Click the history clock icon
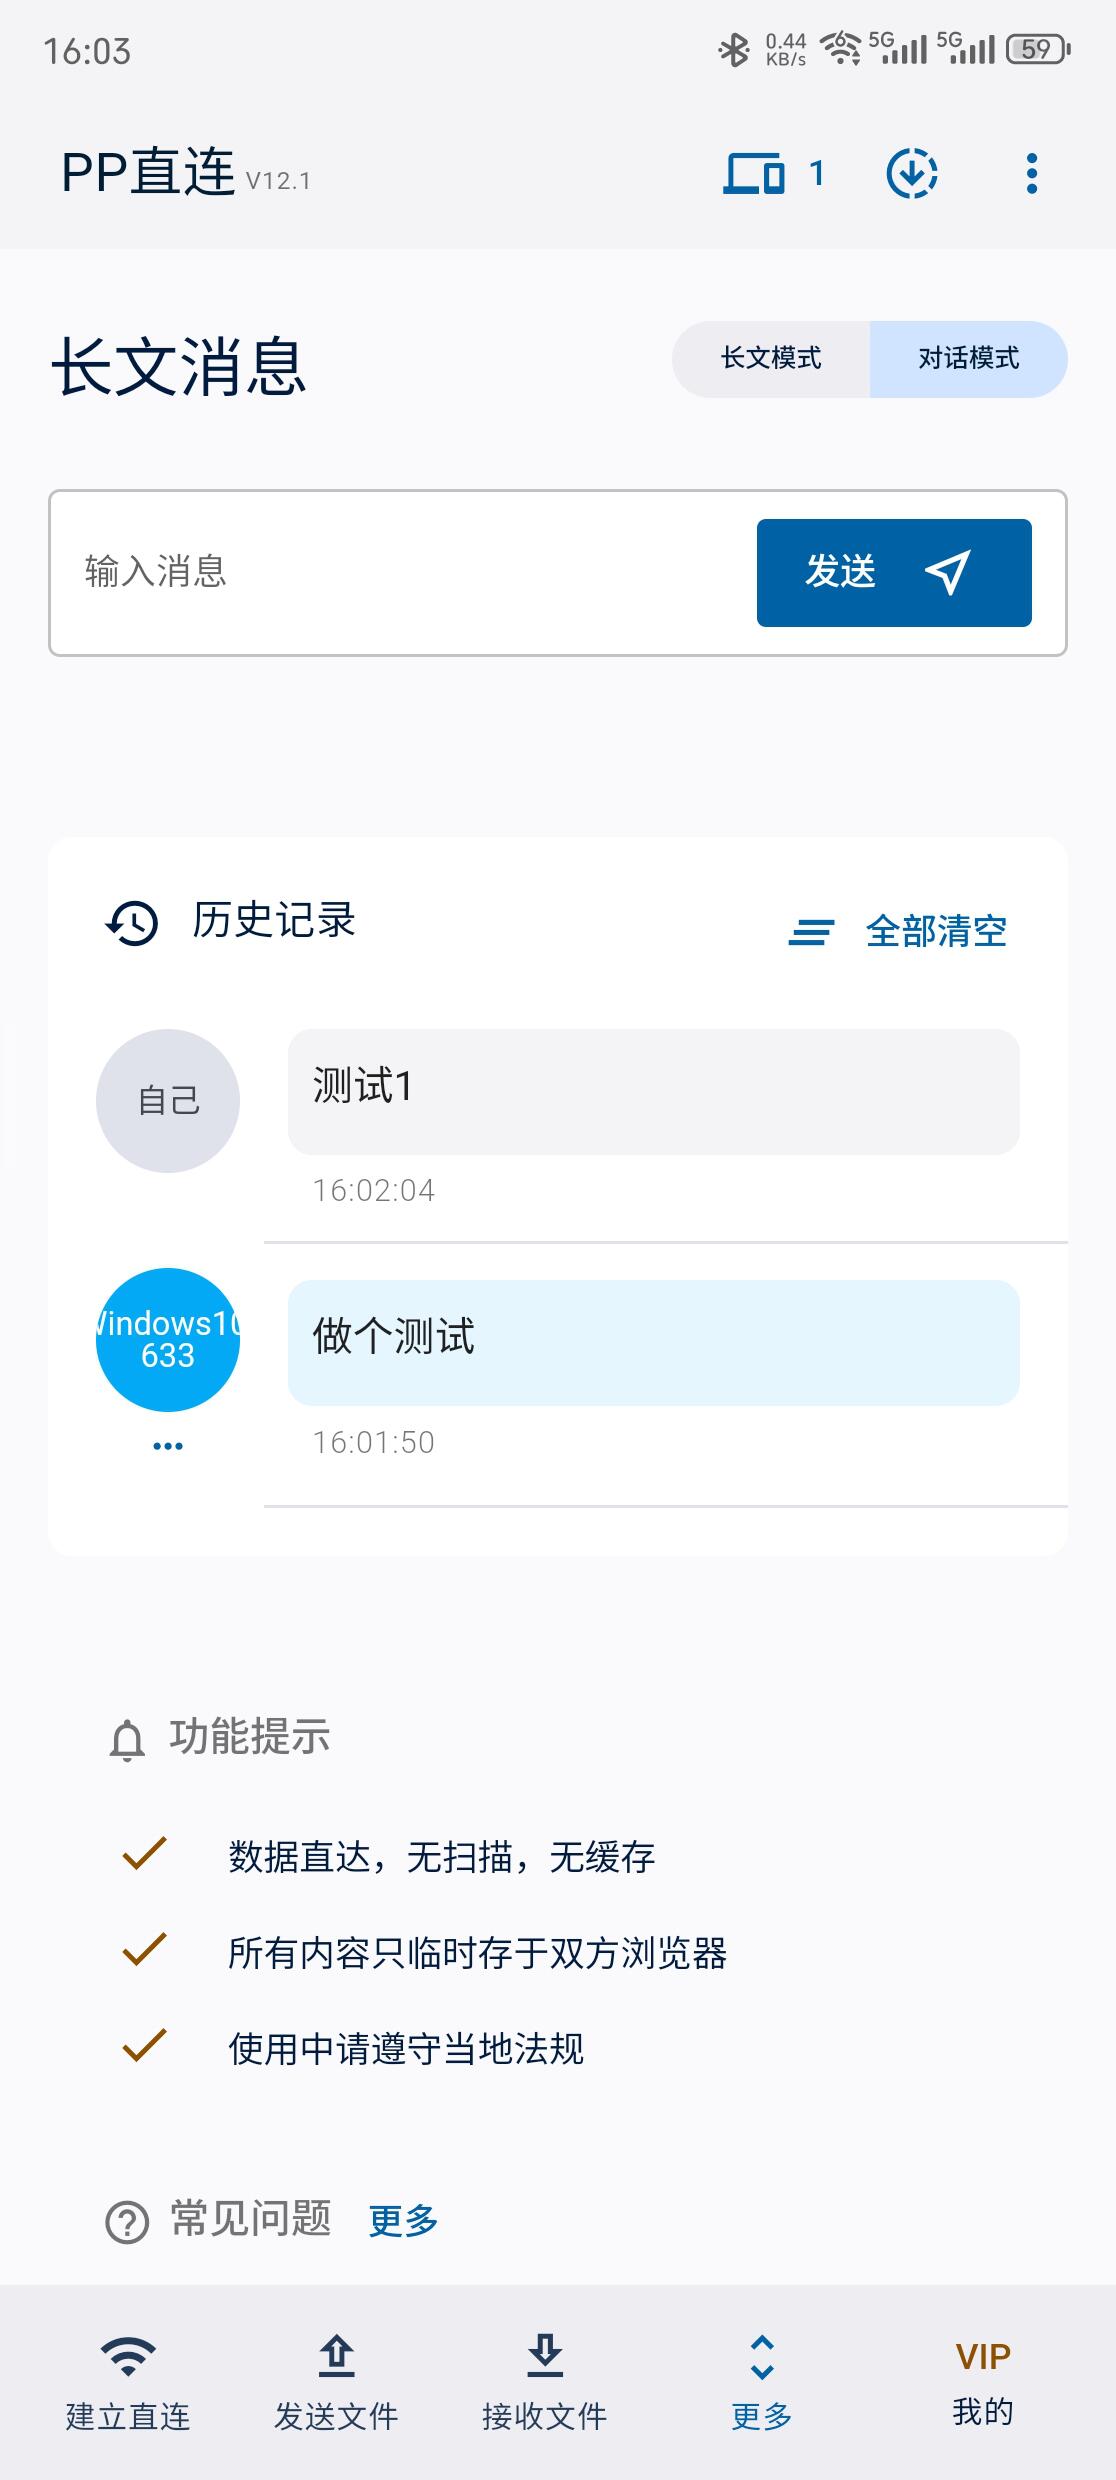Viewport: 1116px width, 2480px height. [132, 923]
